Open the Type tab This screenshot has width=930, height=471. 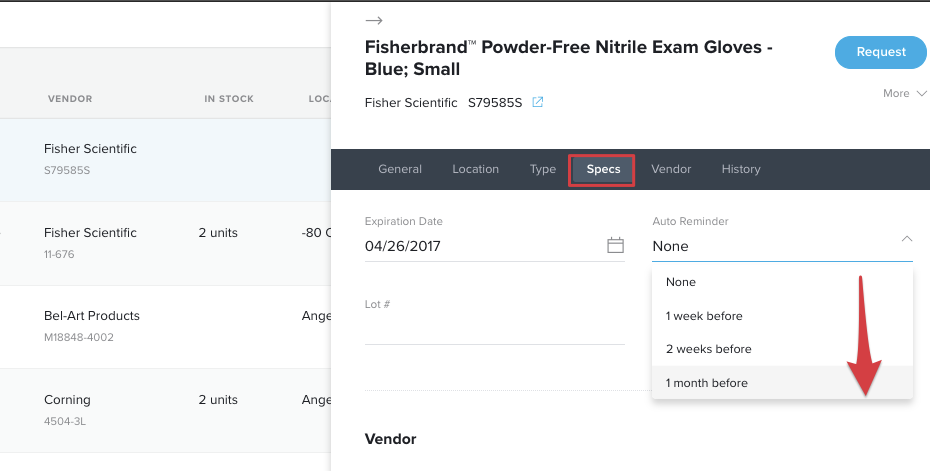543,169
